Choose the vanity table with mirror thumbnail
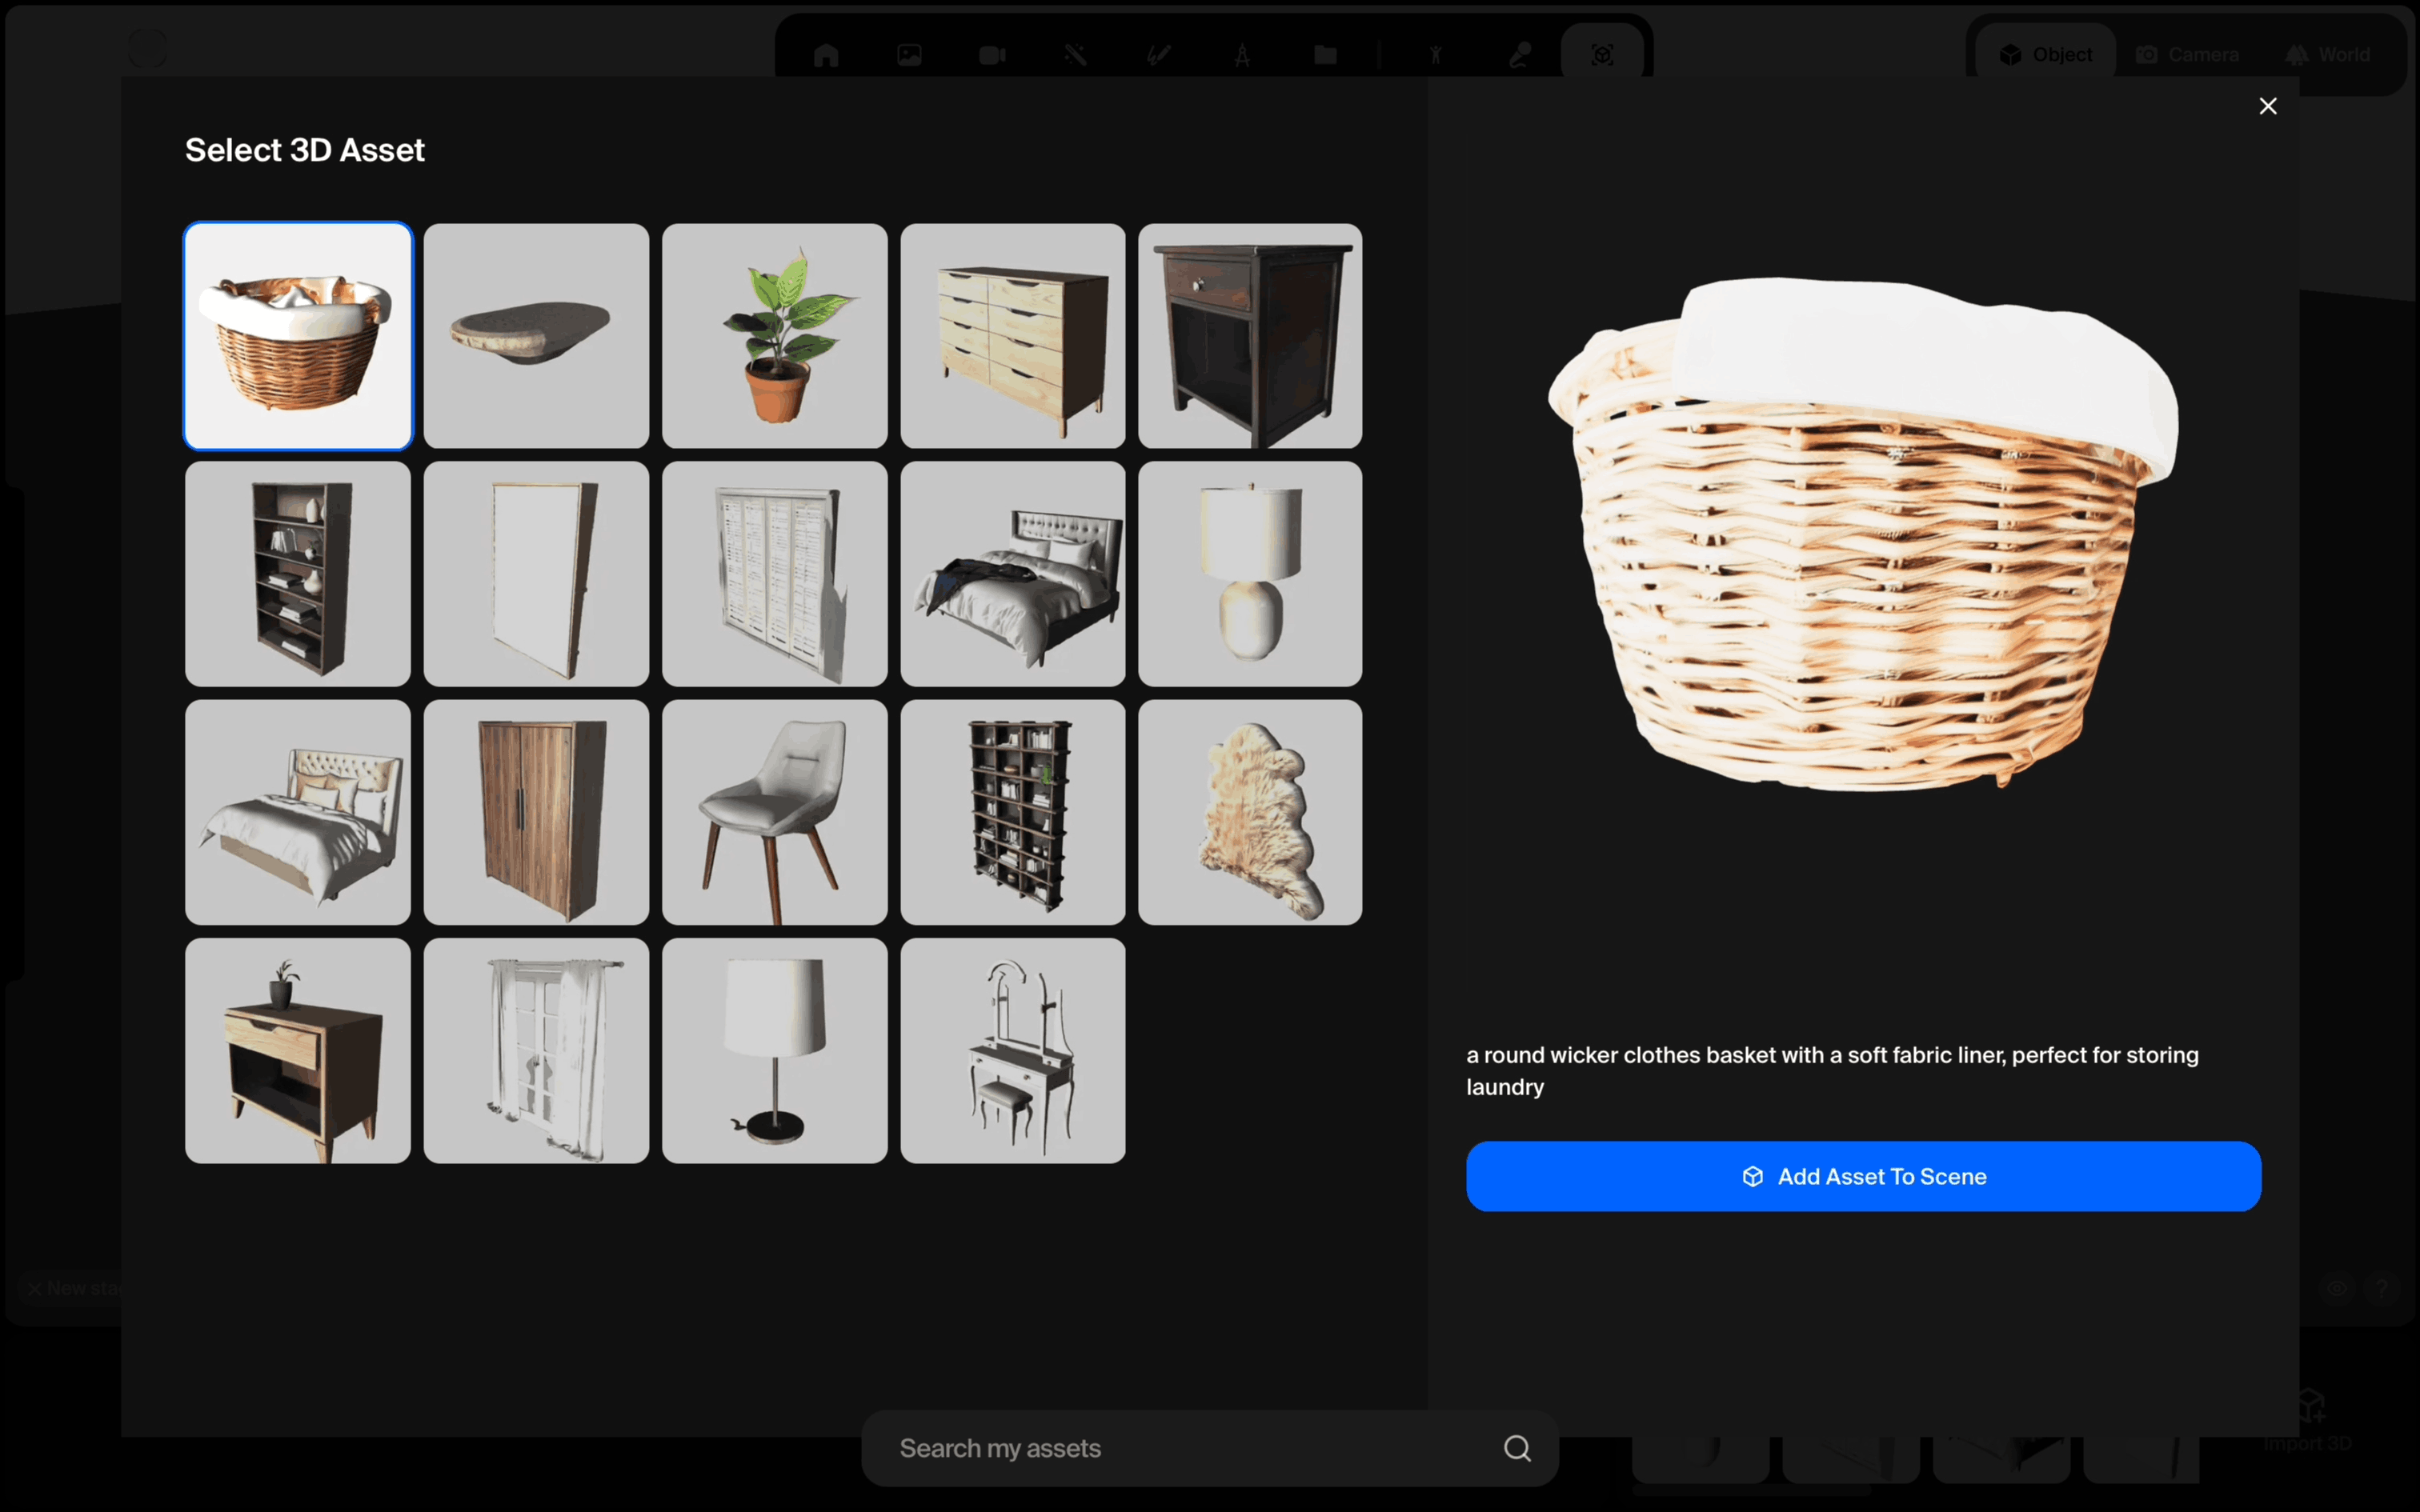Screen dimensions: 2420x1512 click(x=1012, y=1050)
